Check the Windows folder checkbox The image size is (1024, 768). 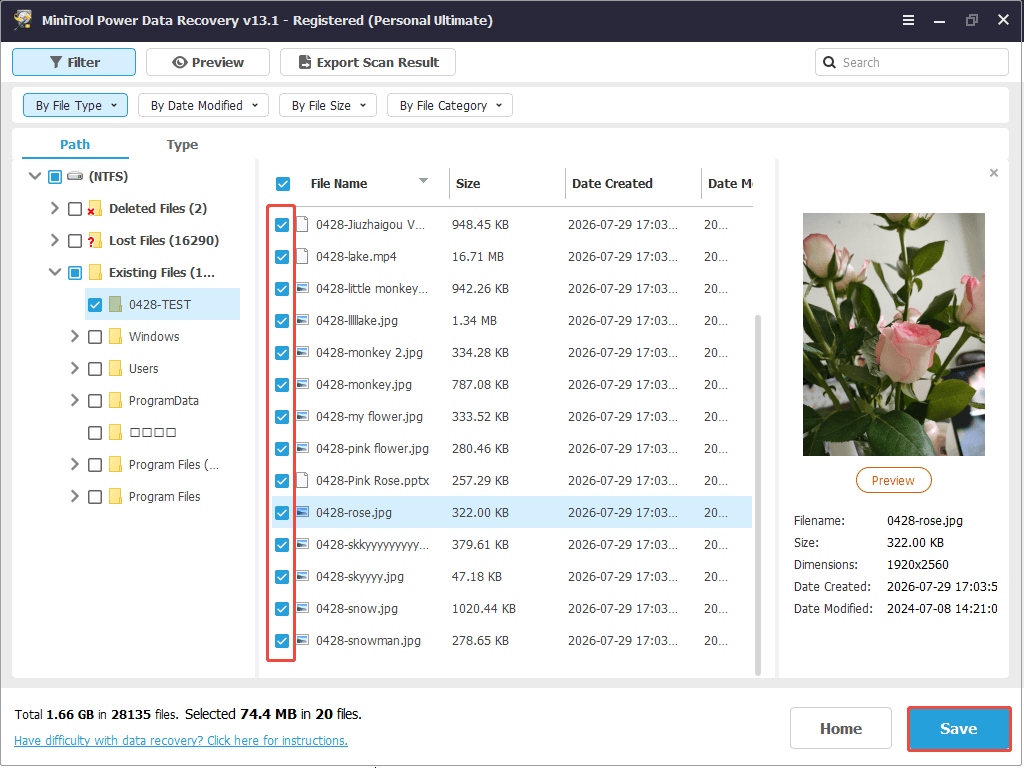tap(95, 337)
